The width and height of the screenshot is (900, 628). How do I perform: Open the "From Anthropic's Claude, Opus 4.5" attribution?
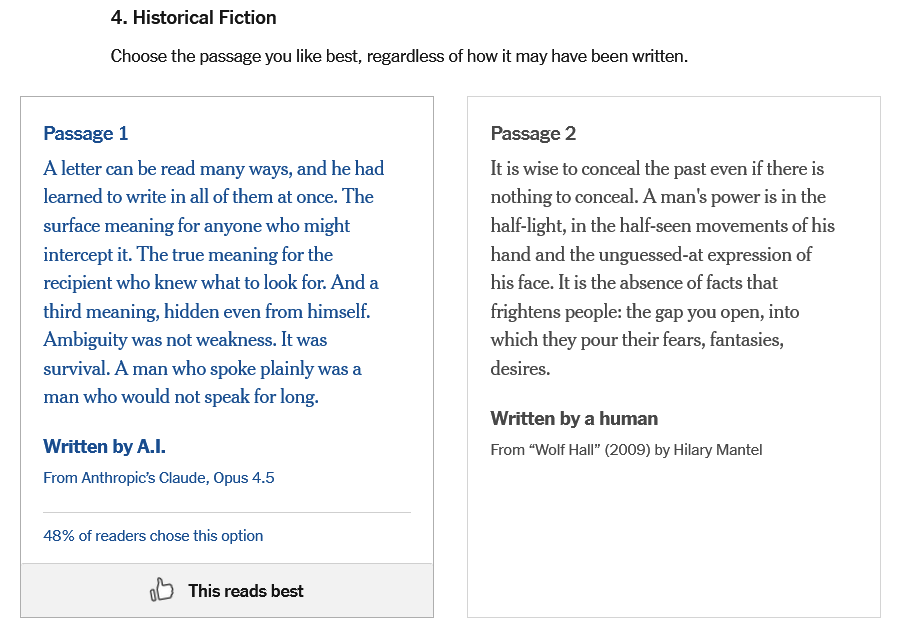coord(158,478)
